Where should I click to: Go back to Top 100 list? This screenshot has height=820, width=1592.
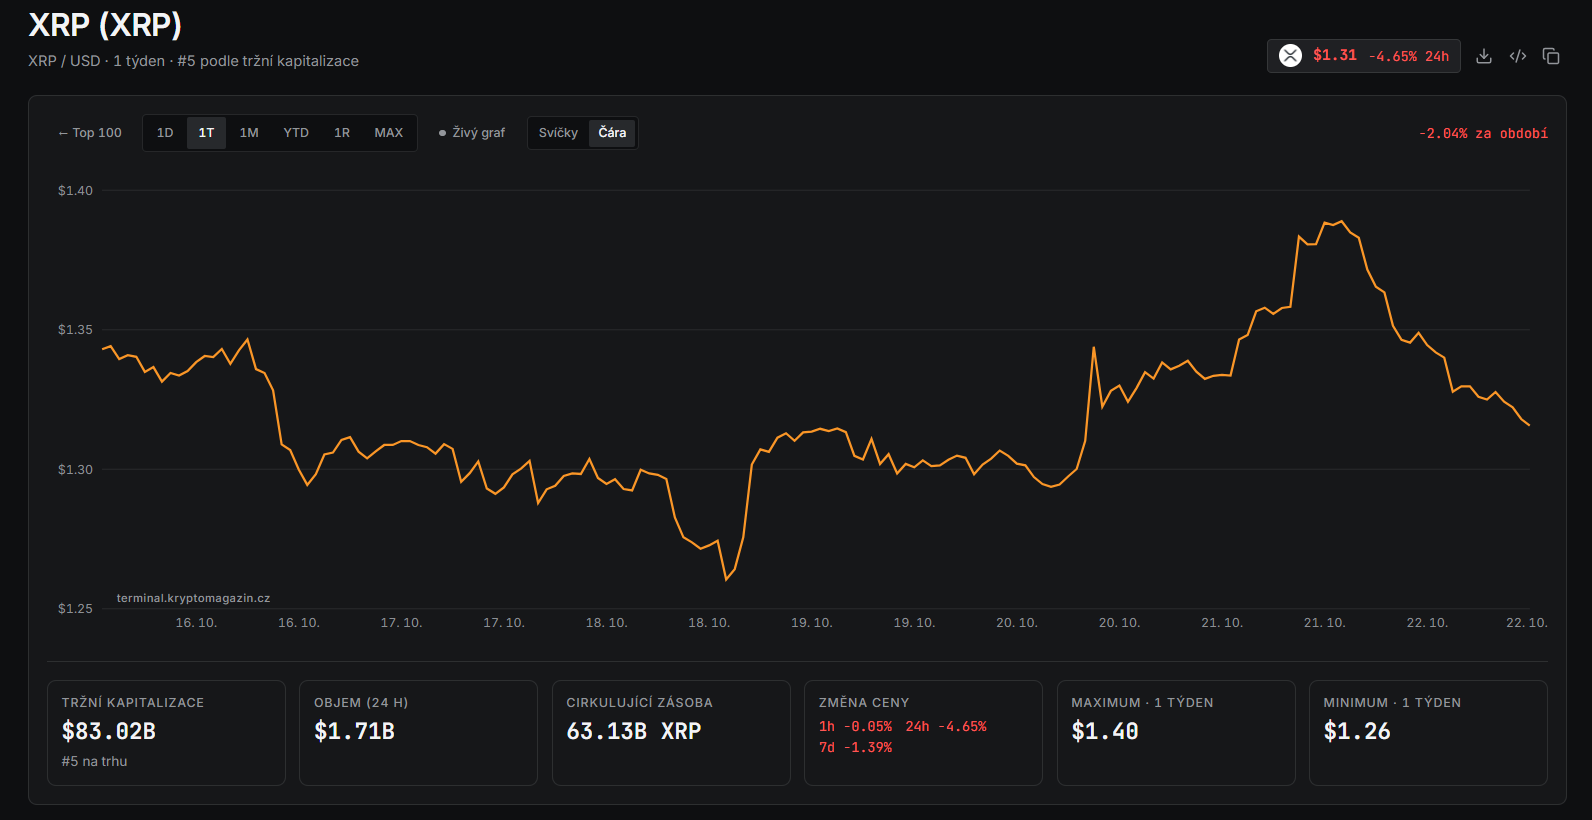pyautogui.click(x=90, y=133)
